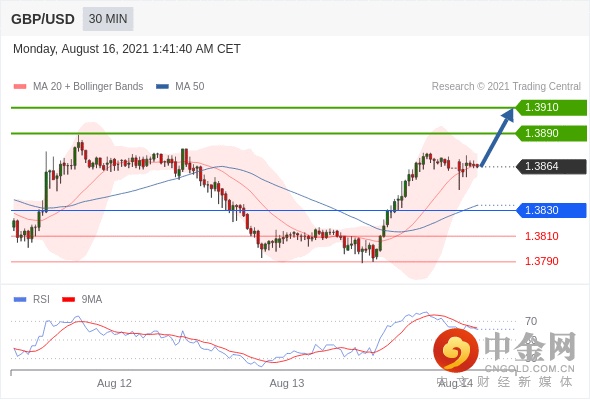Click the GBP/USD pair title
This screenshot has height=400, width=590.
click(x=43, y=19)
